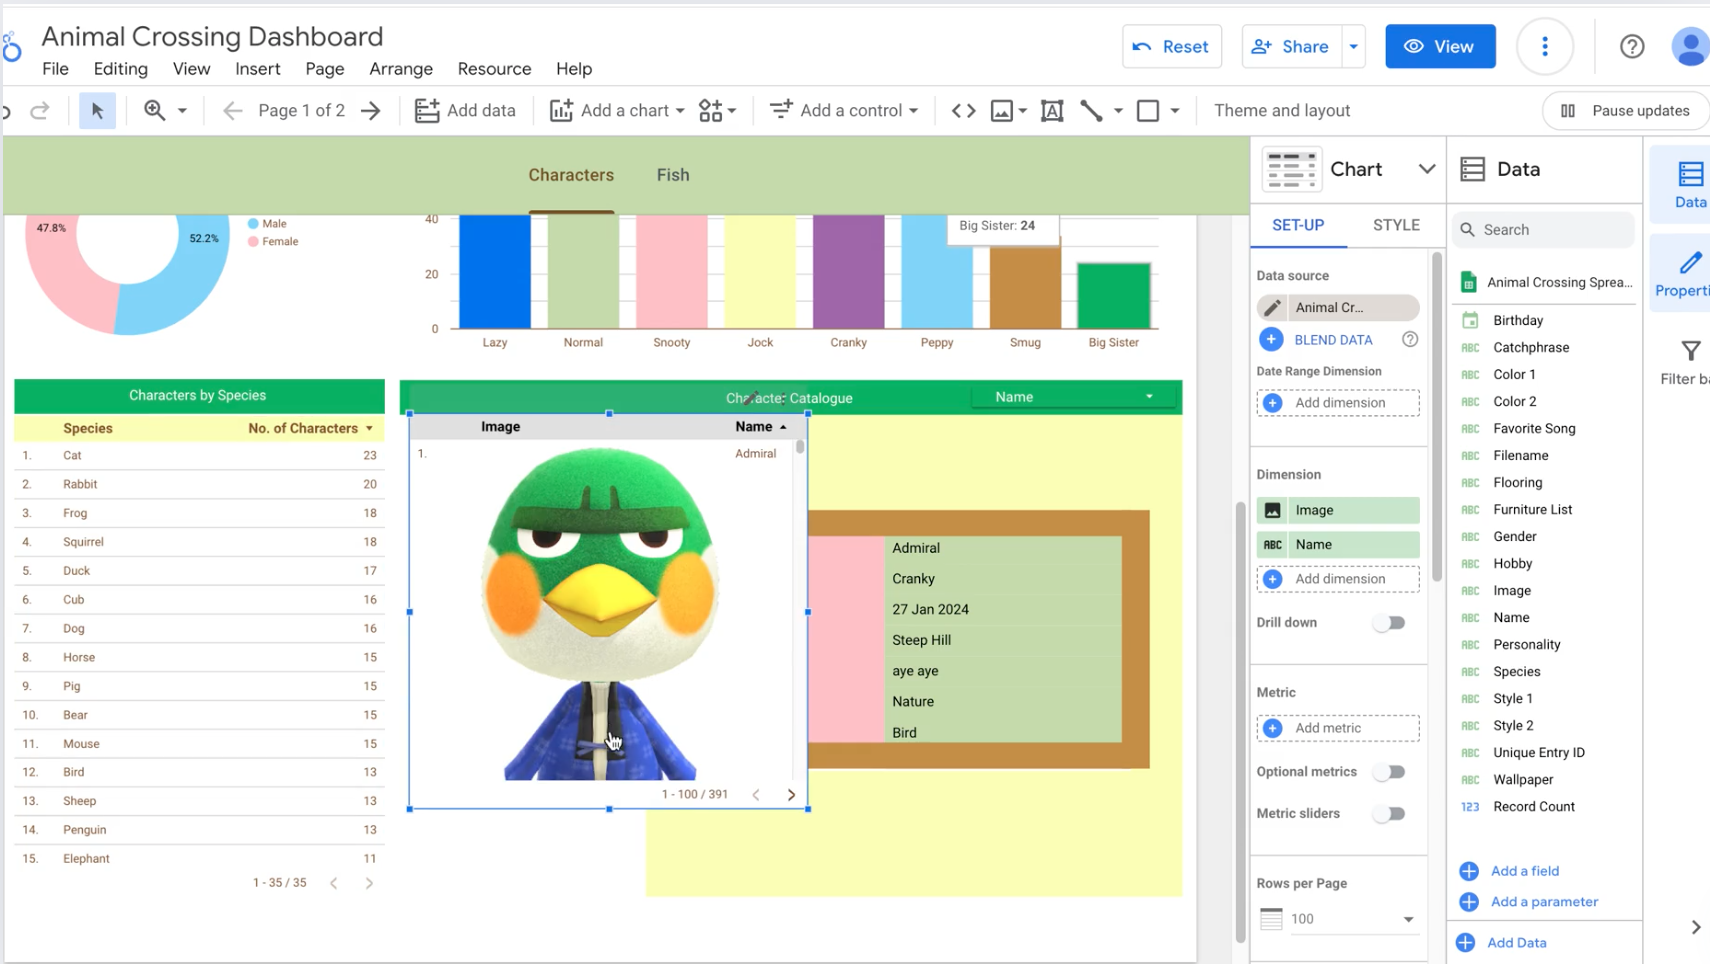
Task: Turn on Metric sliders switch
Action: pyautogui.click(x=1389, y=814)
